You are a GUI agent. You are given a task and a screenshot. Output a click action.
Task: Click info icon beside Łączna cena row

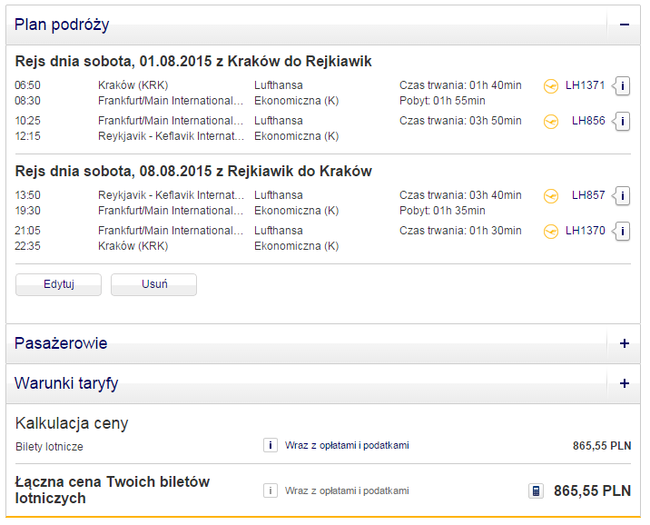click(270, 491)
